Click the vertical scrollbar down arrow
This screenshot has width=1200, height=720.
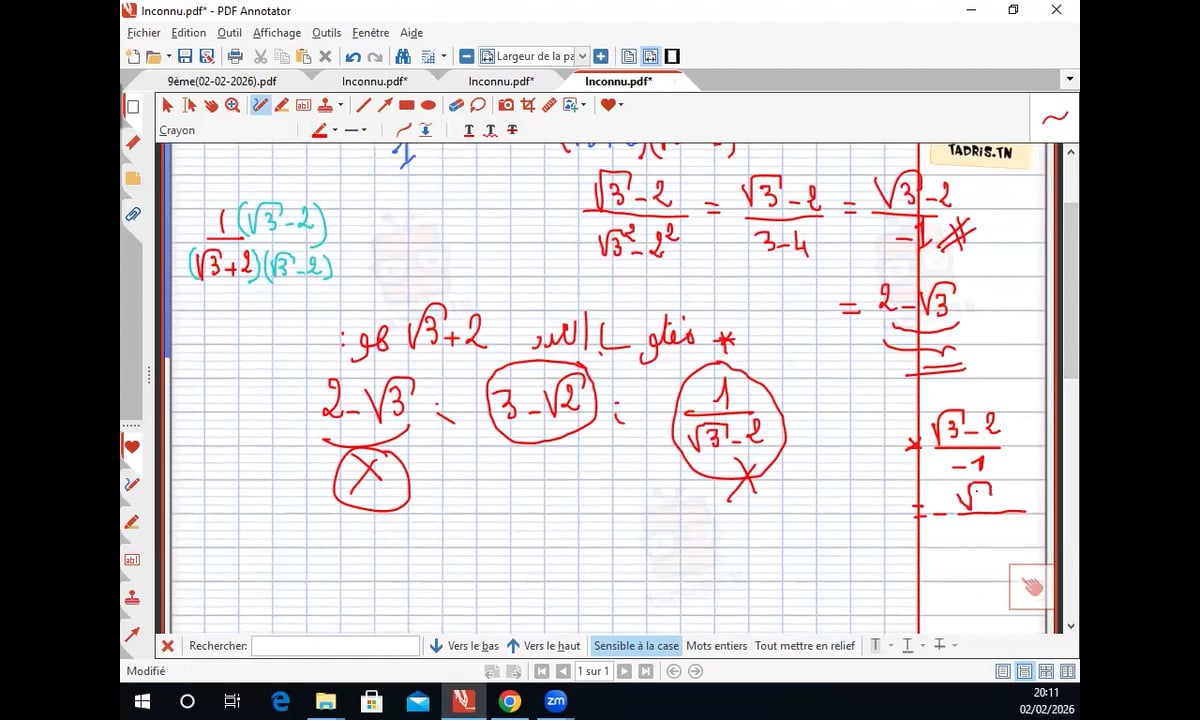[1071, 626]
